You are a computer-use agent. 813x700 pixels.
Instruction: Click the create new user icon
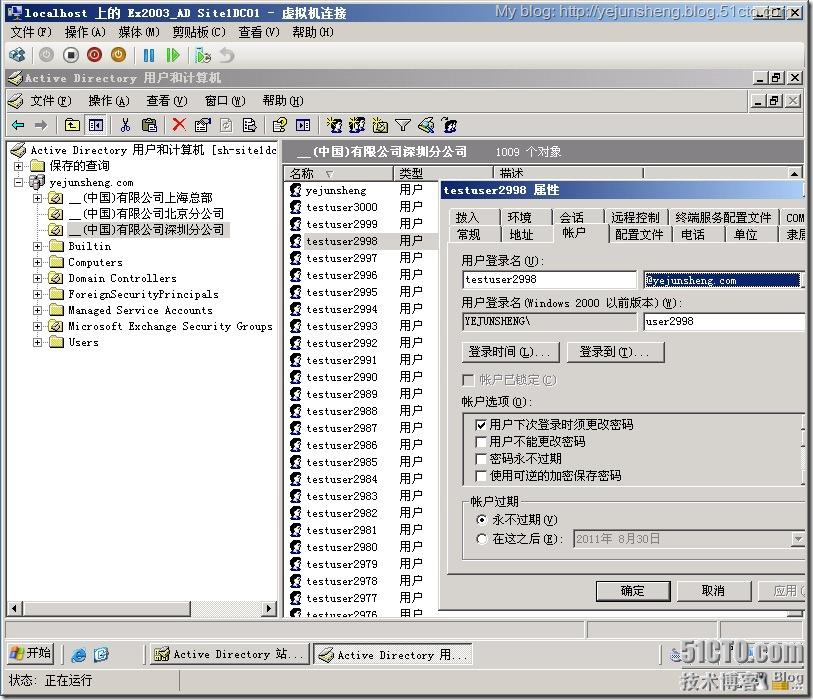334,125
